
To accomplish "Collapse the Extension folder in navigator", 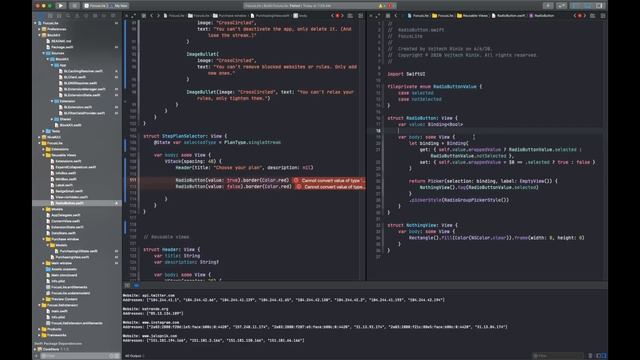I will click(x=52, y=101).
